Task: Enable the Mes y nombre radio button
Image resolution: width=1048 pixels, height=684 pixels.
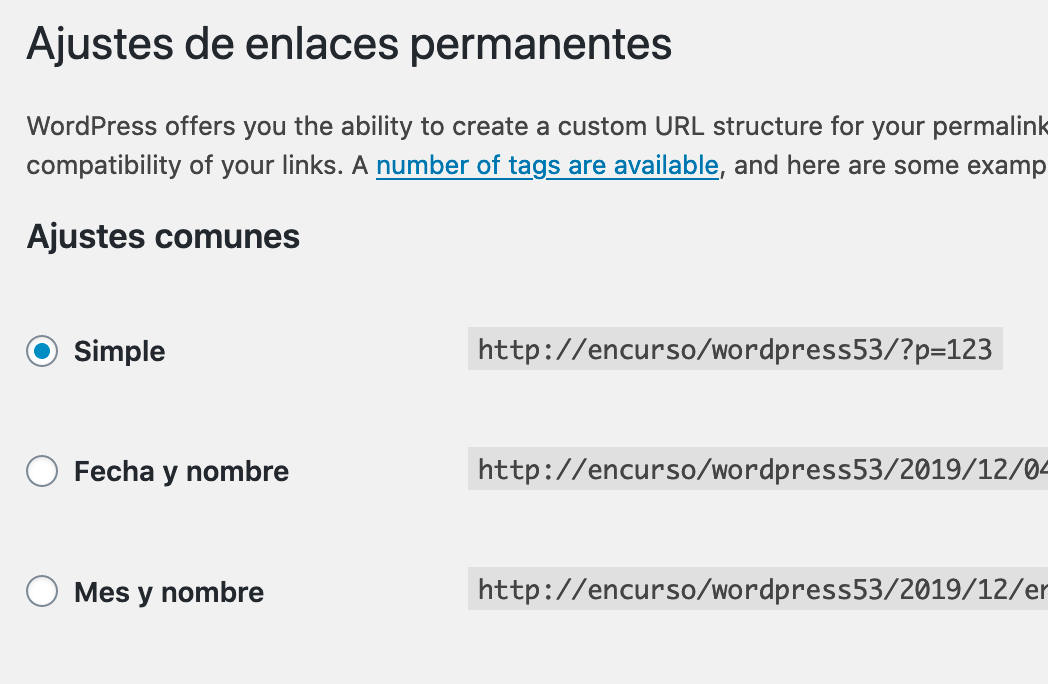Action: (x=42, y=592)
